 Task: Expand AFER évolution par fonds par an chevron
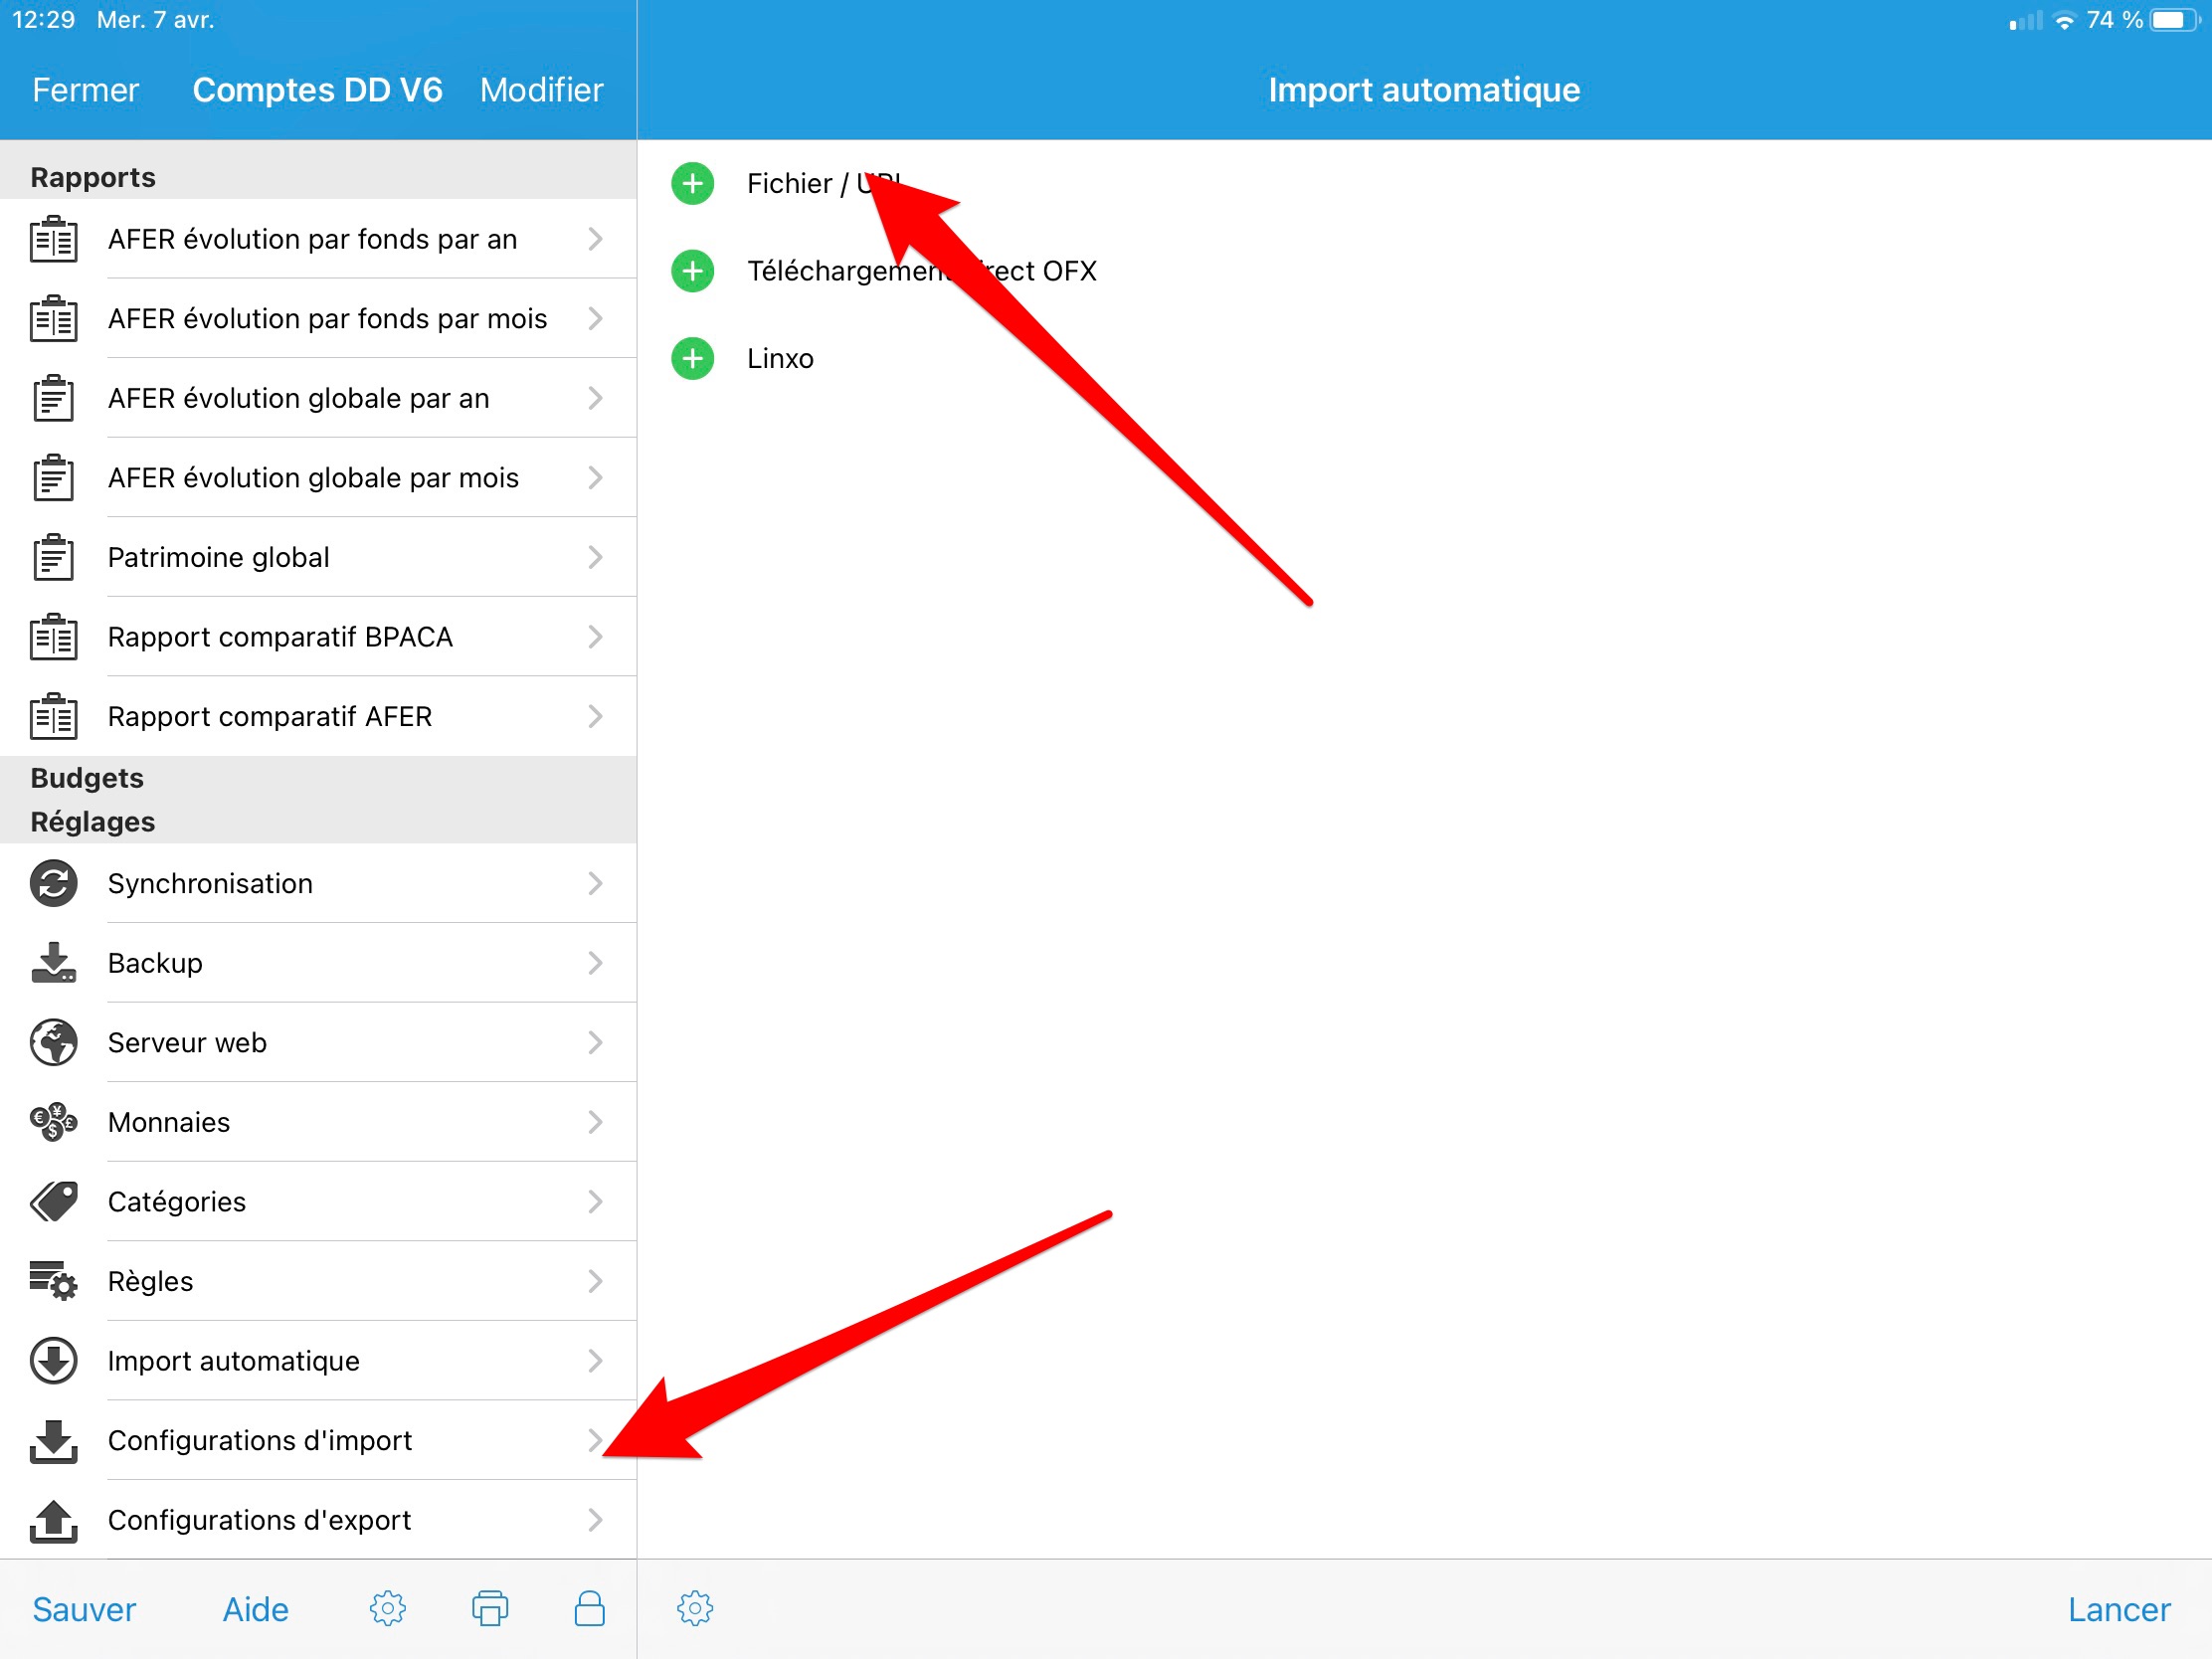(595, 239)
